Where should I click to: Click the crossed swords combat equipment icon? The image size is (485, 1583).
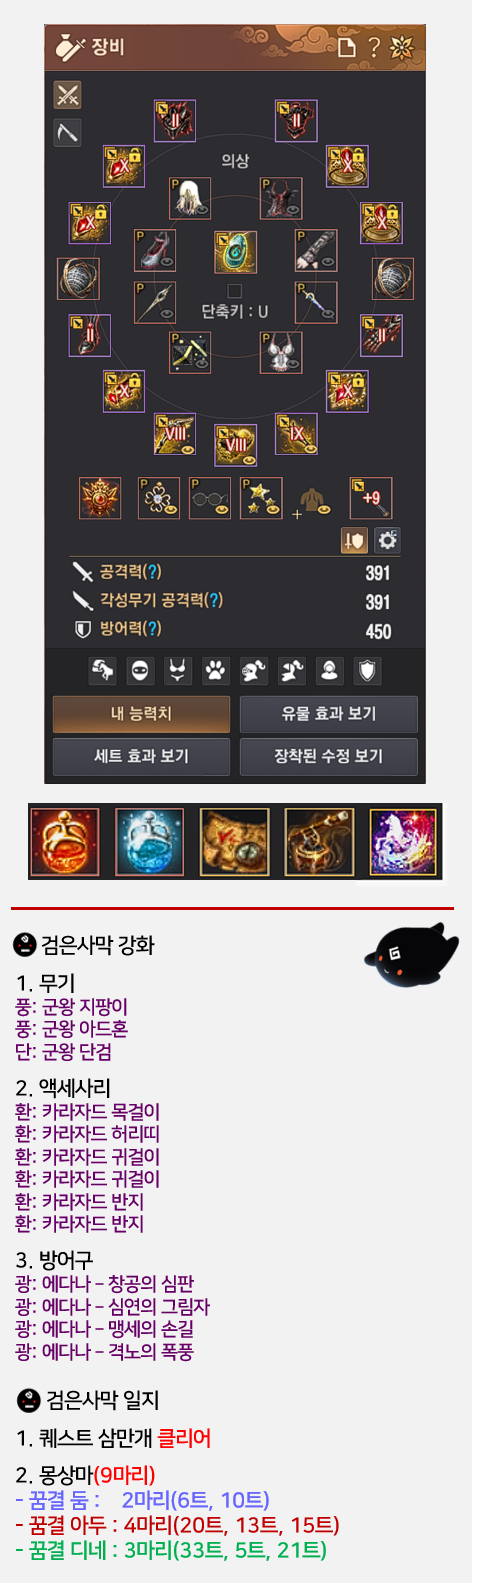pos(67,95)
